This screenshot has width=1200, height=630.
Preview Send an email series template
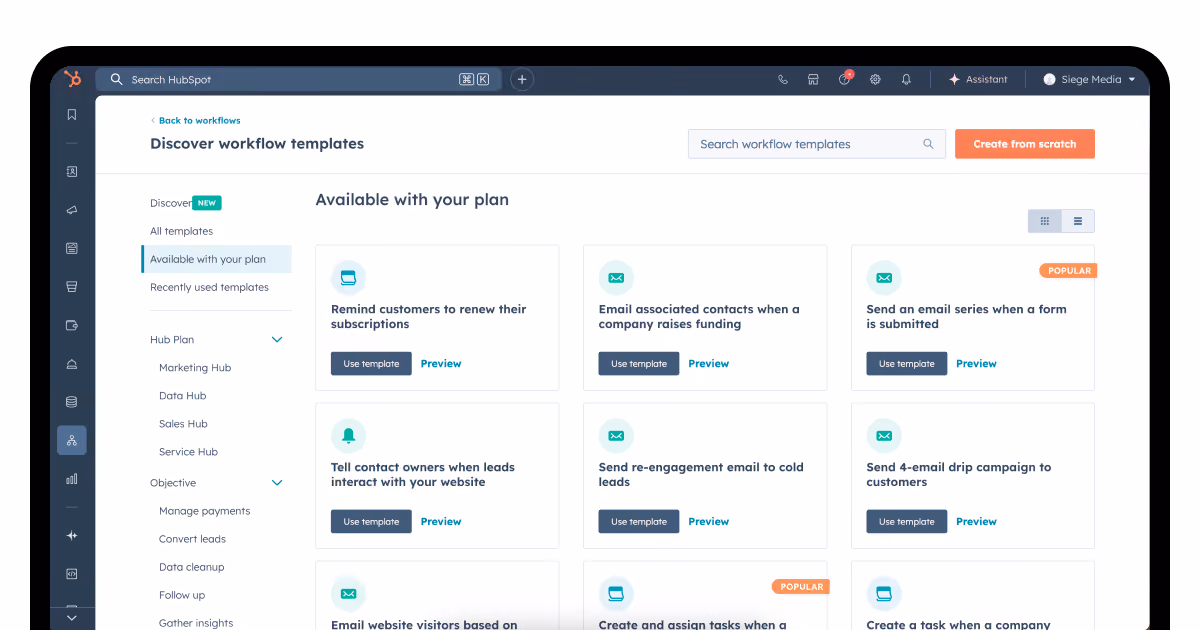tap(976, 364)
